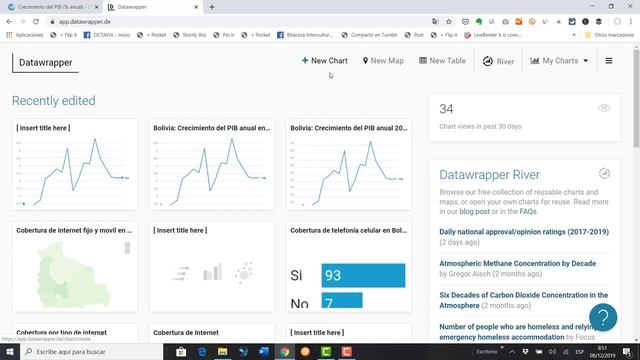Open OCTAVIA - Inicio bookmark
The image size is (640, 360).
107,35
